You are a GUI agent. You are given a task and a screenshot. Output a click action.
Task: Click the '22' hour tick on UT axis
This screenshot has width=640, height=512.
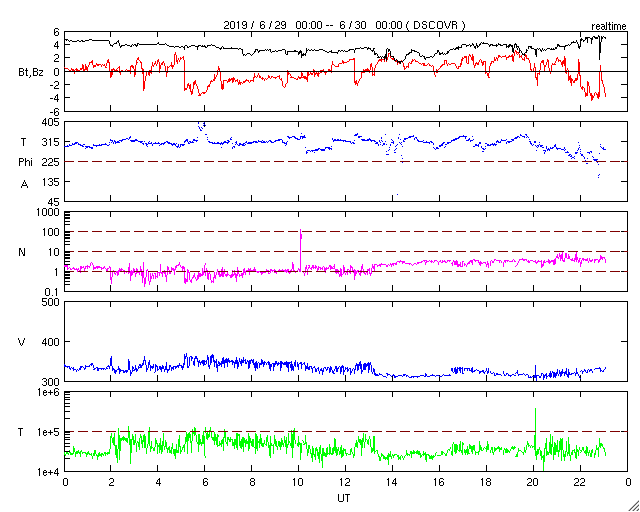[580, 481]
